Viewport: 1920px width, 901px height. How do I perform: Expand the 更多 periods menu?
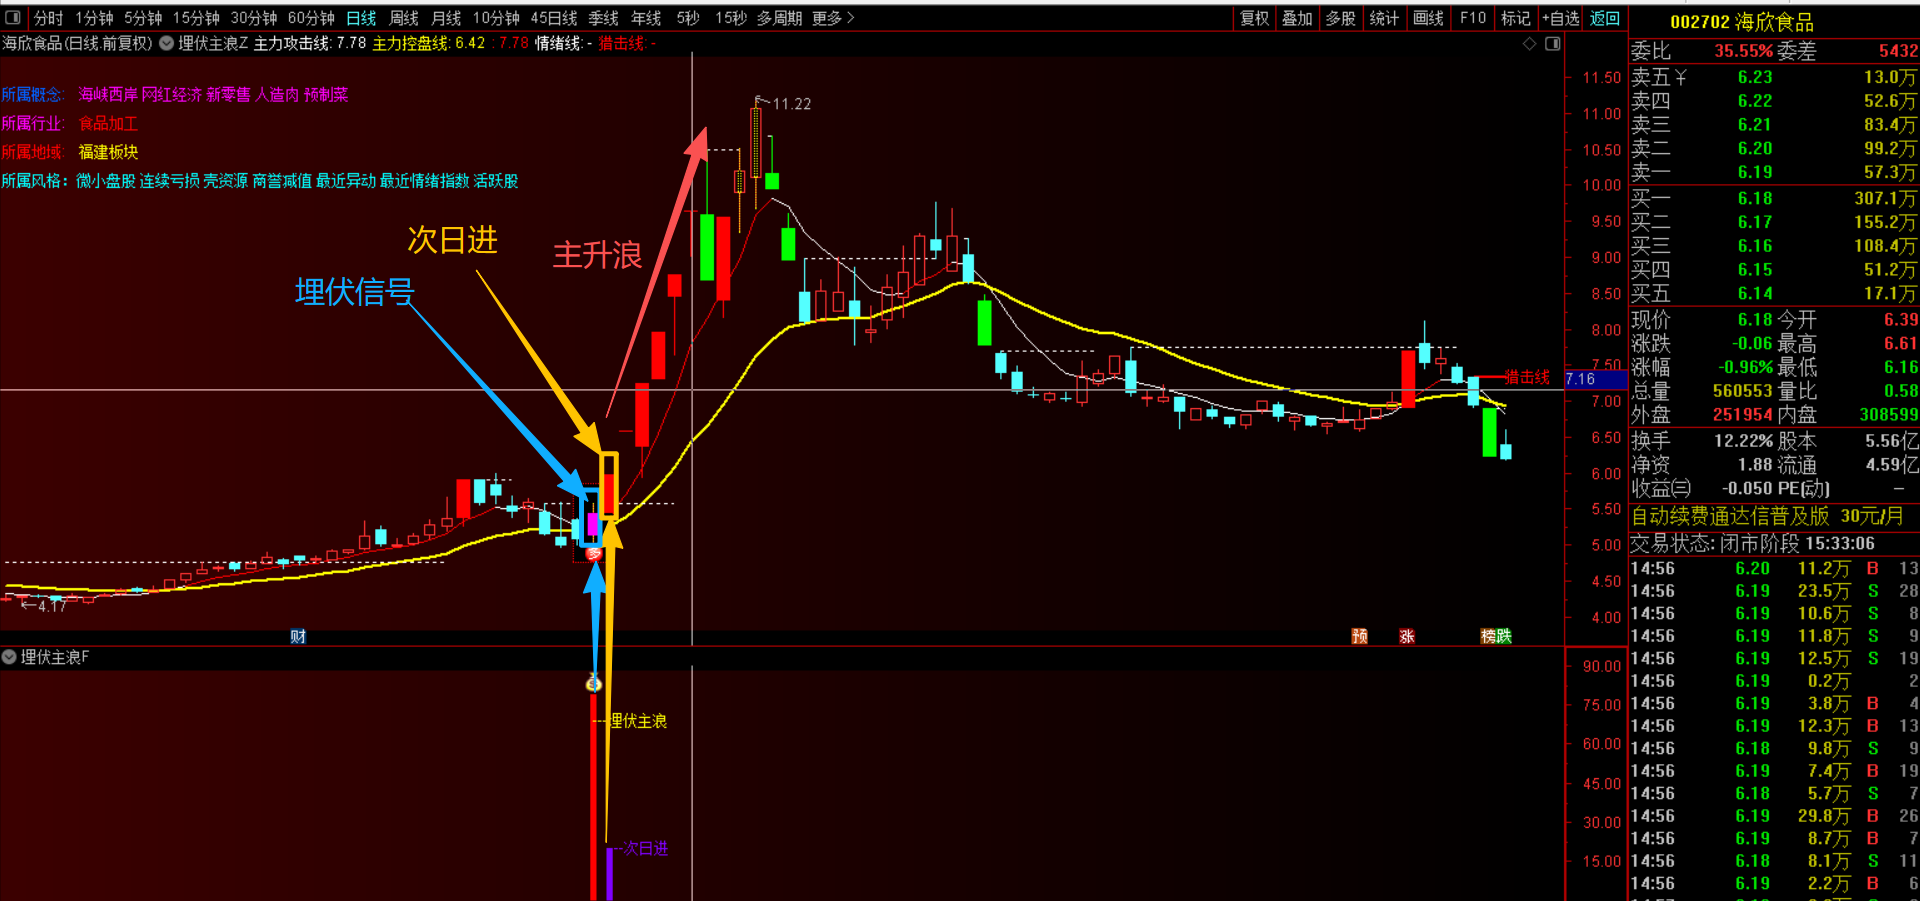[x=833, y=18]
